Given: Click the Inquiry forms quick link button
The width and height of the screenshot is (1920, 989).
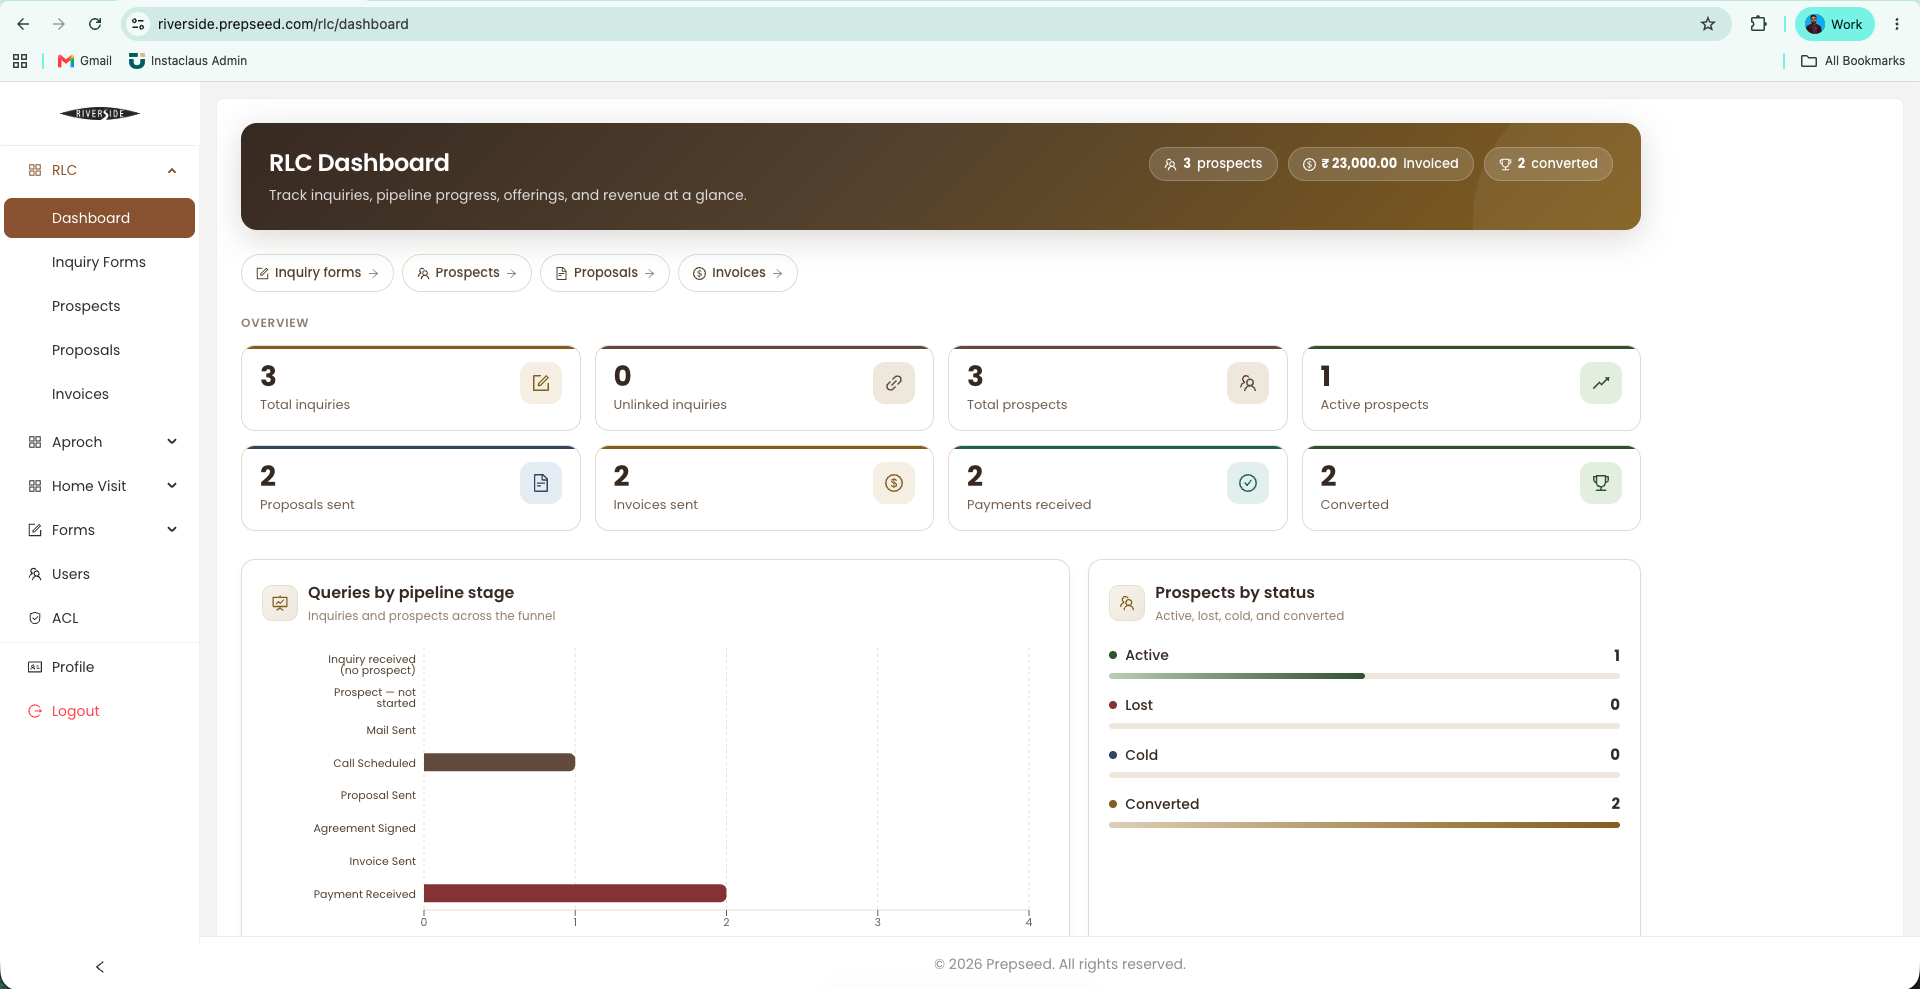Looking at the screenshot, I should coord(317,273).
